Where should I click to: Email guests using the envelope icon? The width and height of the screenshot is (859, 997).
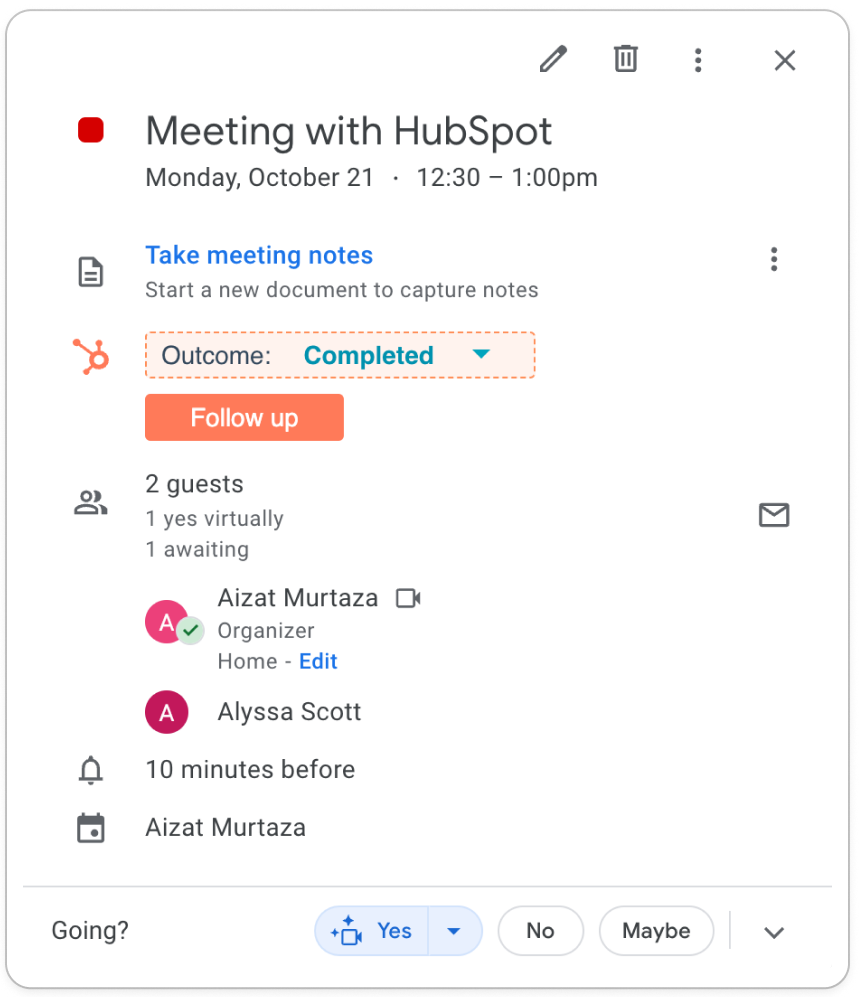774,514
